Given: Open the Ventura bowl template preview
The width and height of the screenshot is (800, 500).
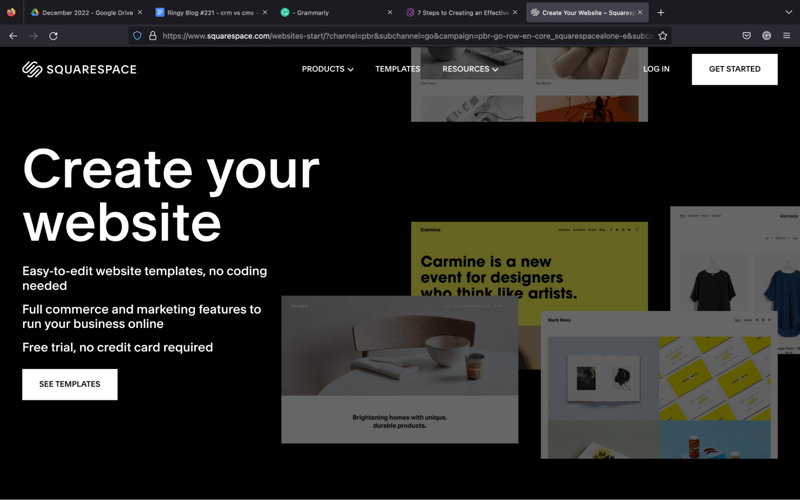Looking at the screenshot, I should pos(399,369).
